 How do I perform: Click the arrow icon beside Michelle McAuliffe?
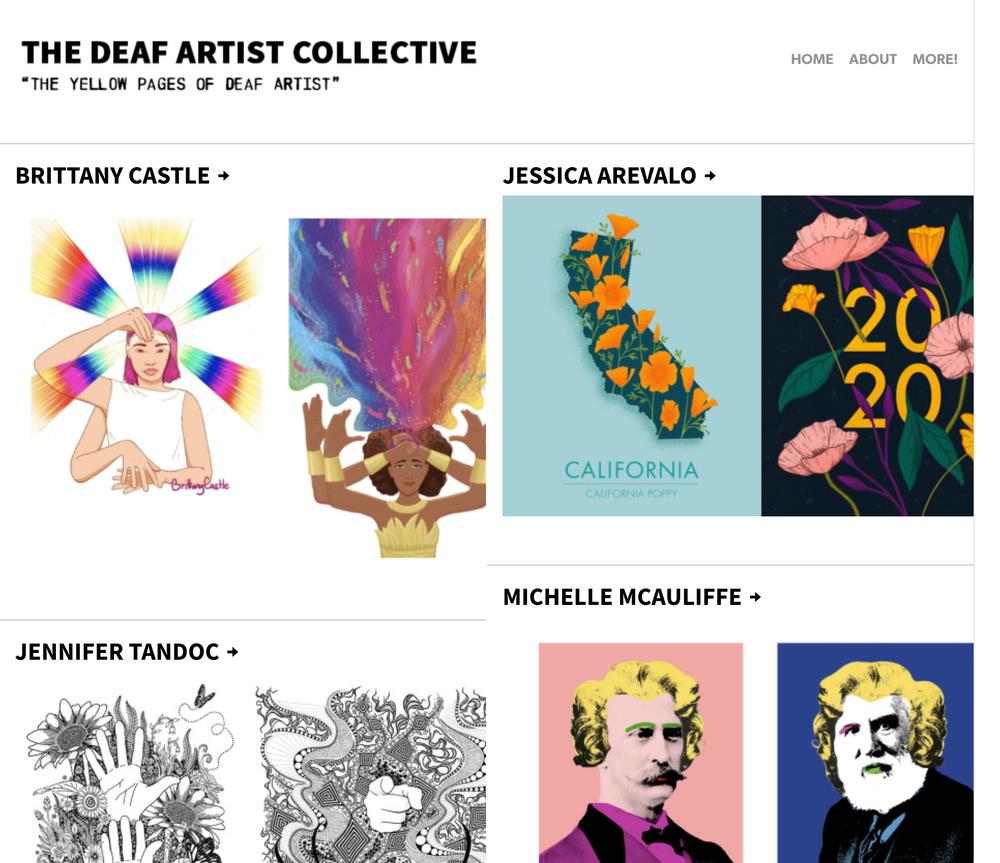(x=755, y=597)
